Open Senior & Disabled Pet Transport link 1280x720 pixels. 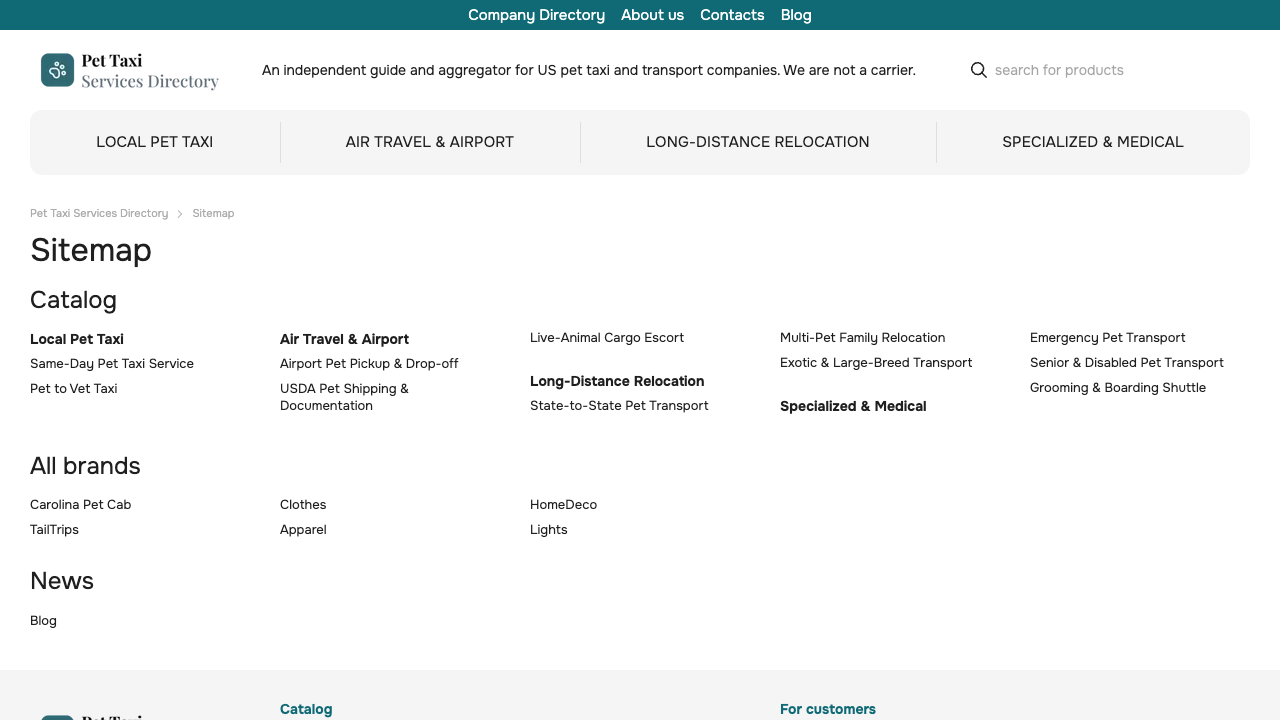point(1127,363)
